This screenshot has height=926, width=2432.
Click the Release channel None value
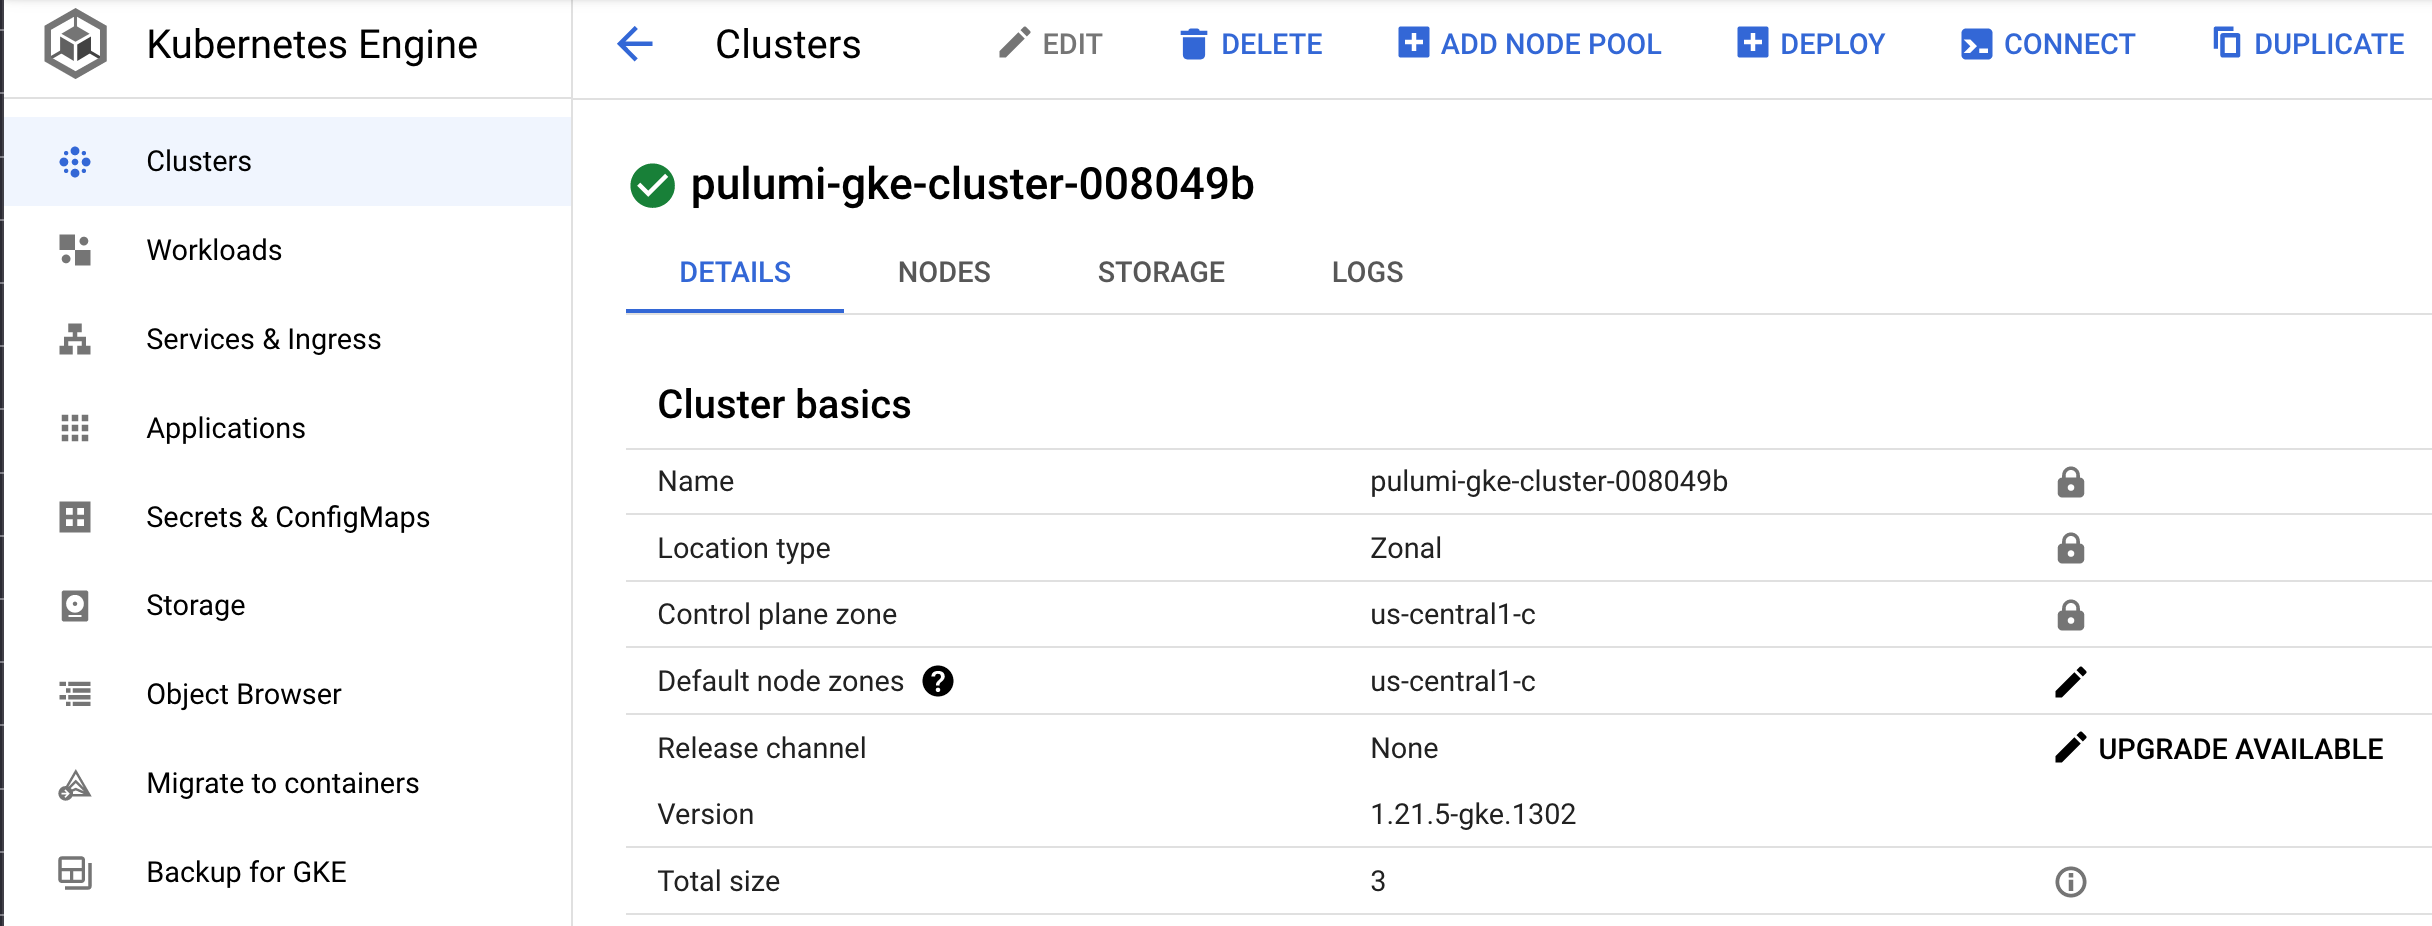click(1404, 748)
